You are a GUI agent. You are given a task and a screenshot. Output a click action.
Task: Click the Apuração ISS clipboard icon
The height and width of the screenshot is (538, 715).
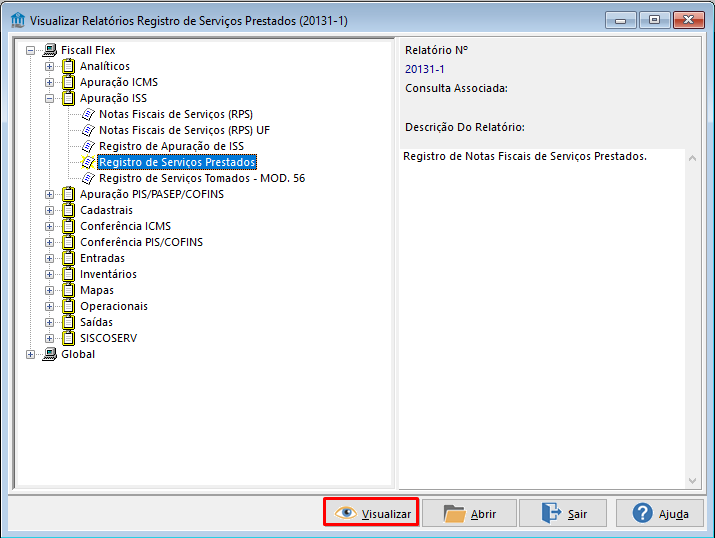pyautogui.click(x=68, y=98)
